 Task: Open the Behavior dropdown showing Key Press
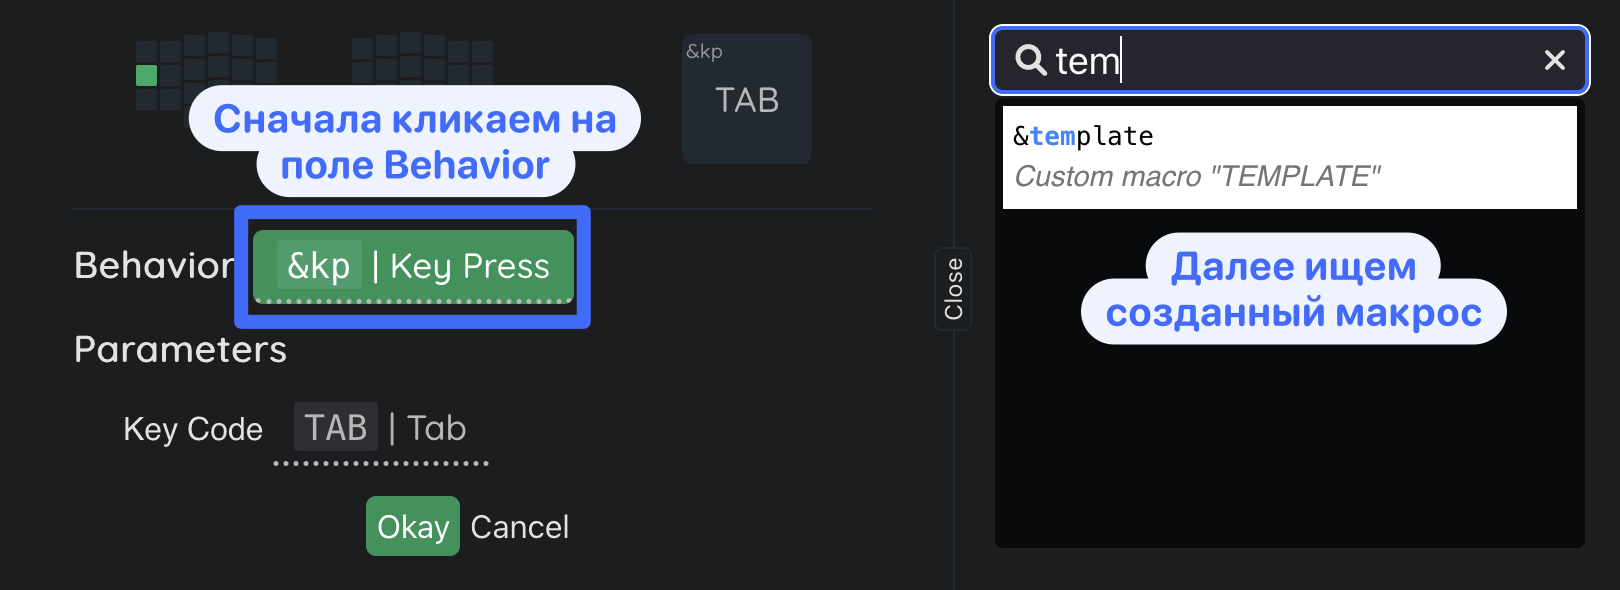coord(470,266)
